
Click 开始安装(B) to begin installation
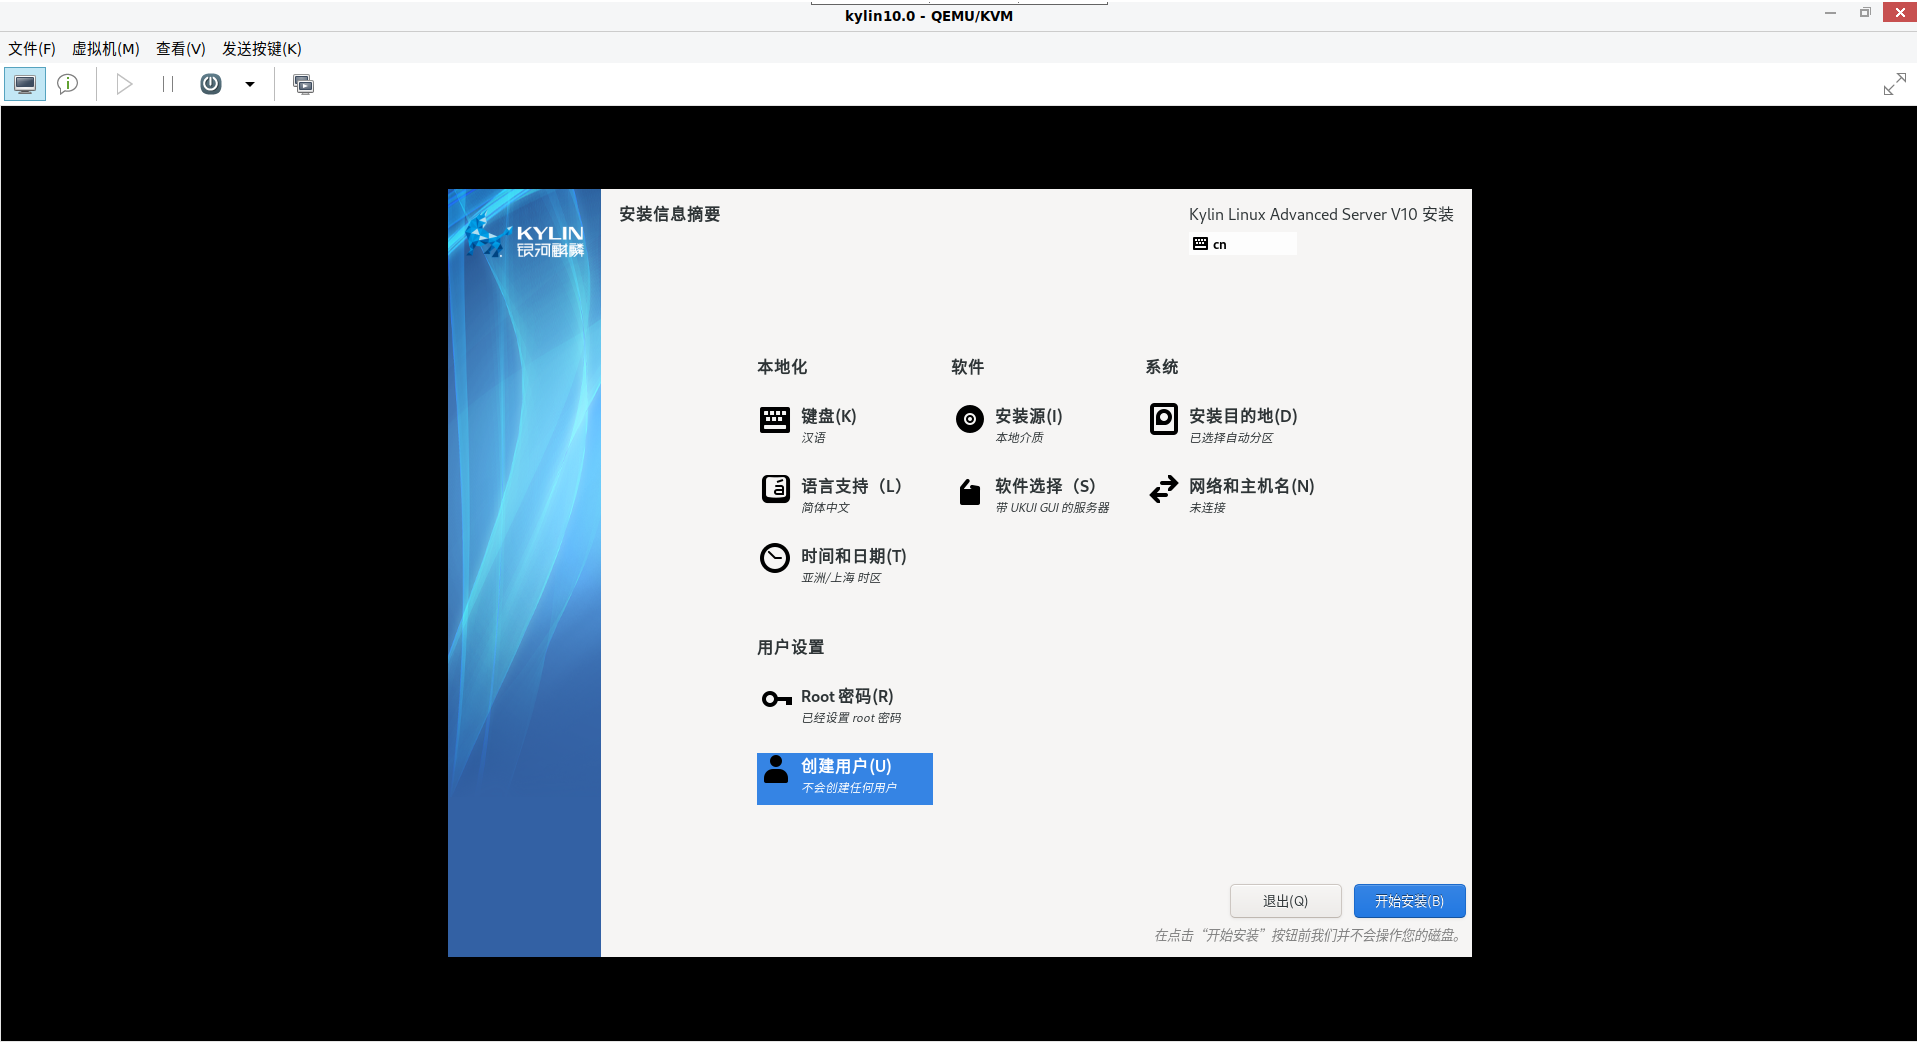tap(1409, 900)
